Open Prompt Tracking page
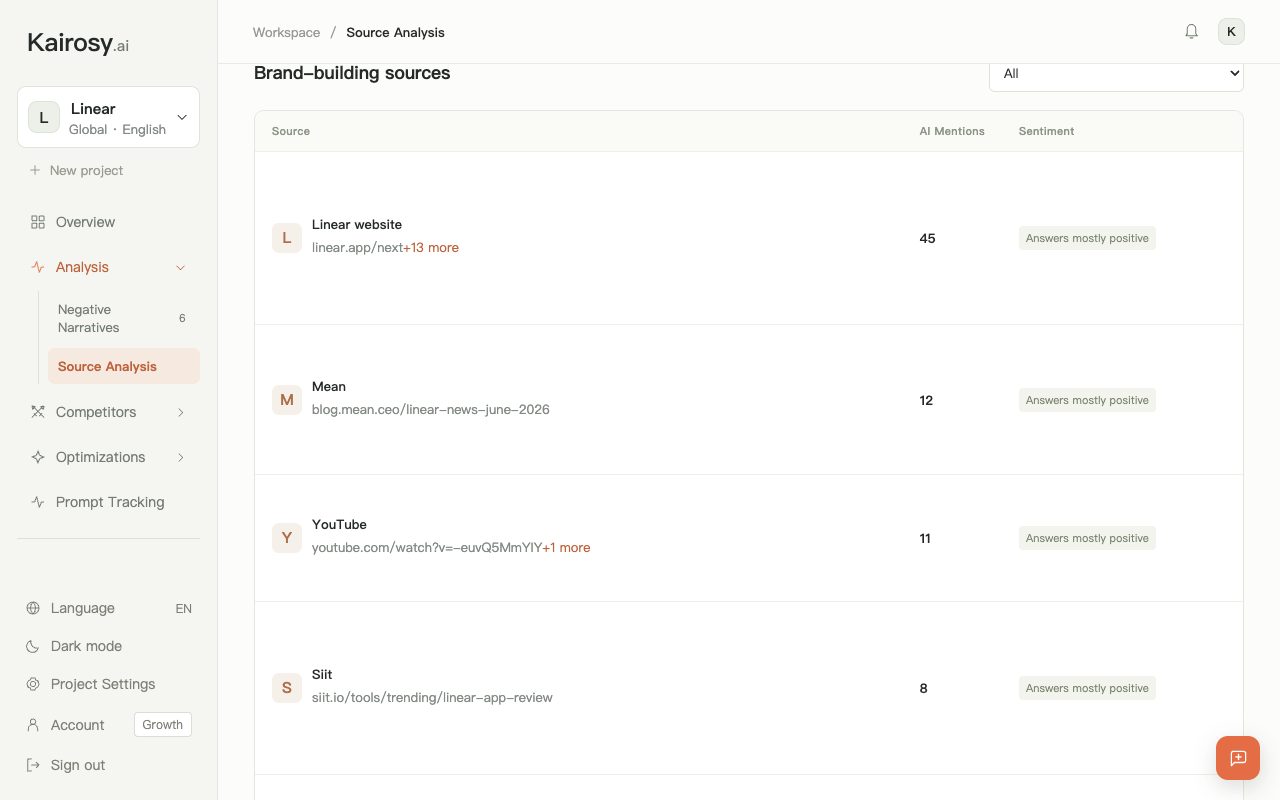This screenshot has height=800, width=1280. tap(108, 502)
